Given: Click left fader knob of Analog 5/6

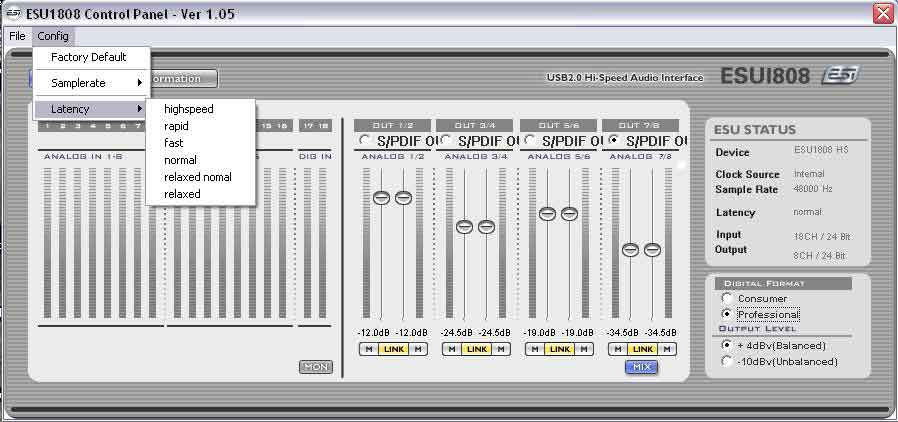Looking at the screenshot, I should pyautogui.click(x=548, y=214).
